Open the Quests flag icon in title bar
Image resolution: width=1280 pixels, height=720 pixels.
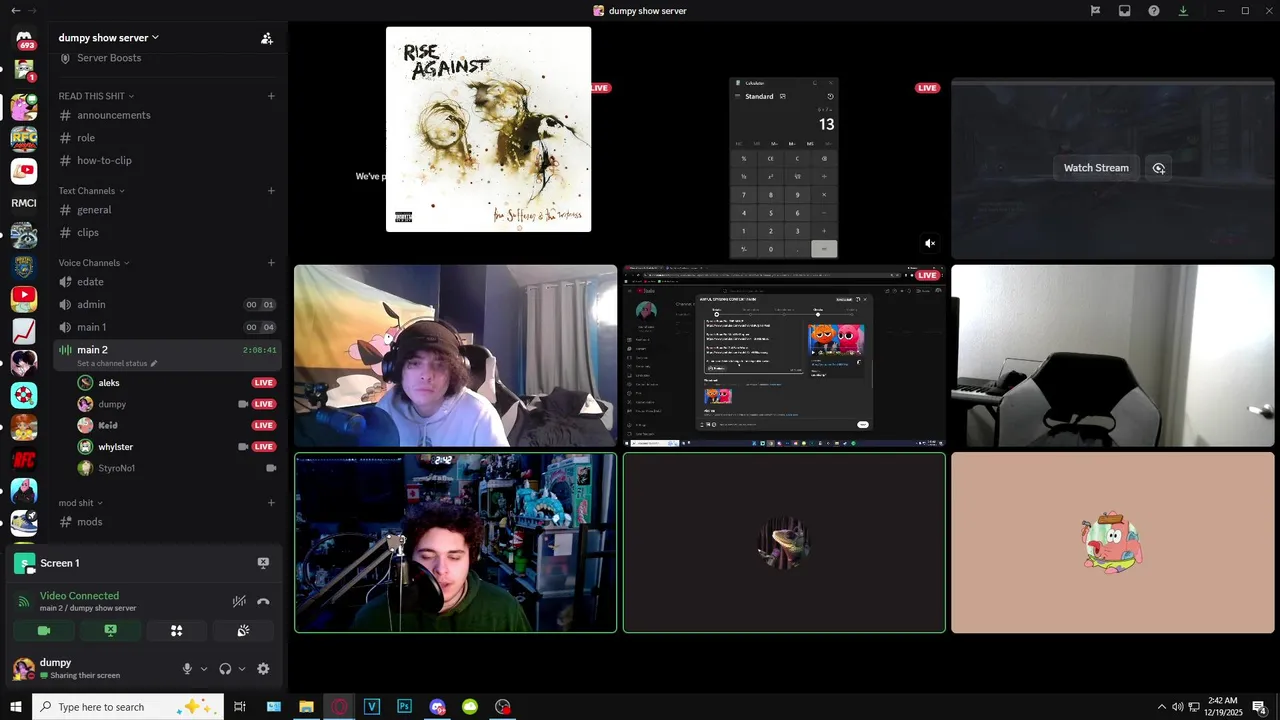pyautogui.click(x=1095, y=11)
